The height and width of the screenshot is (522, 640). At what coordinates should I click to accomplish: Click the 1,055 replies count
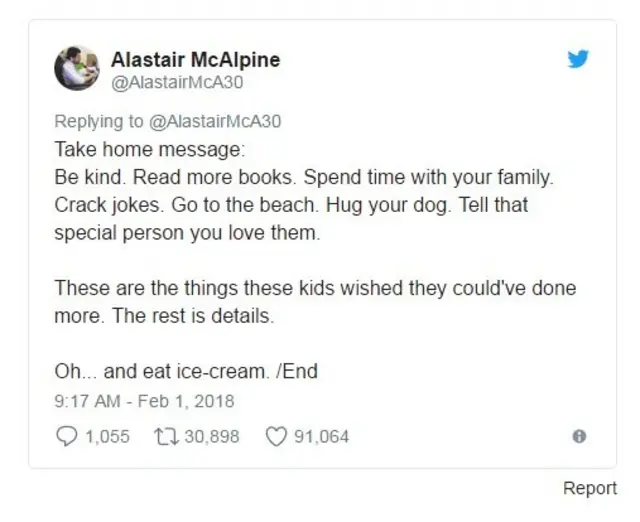pos(106,436)
